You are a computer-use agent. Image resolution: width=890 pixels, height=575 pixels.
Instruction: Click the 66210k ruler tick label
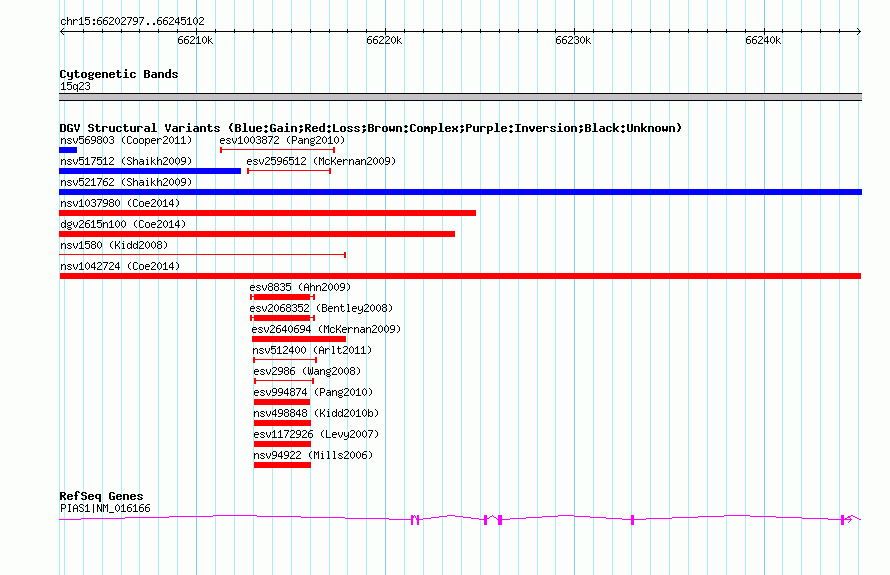click(195, 40)
